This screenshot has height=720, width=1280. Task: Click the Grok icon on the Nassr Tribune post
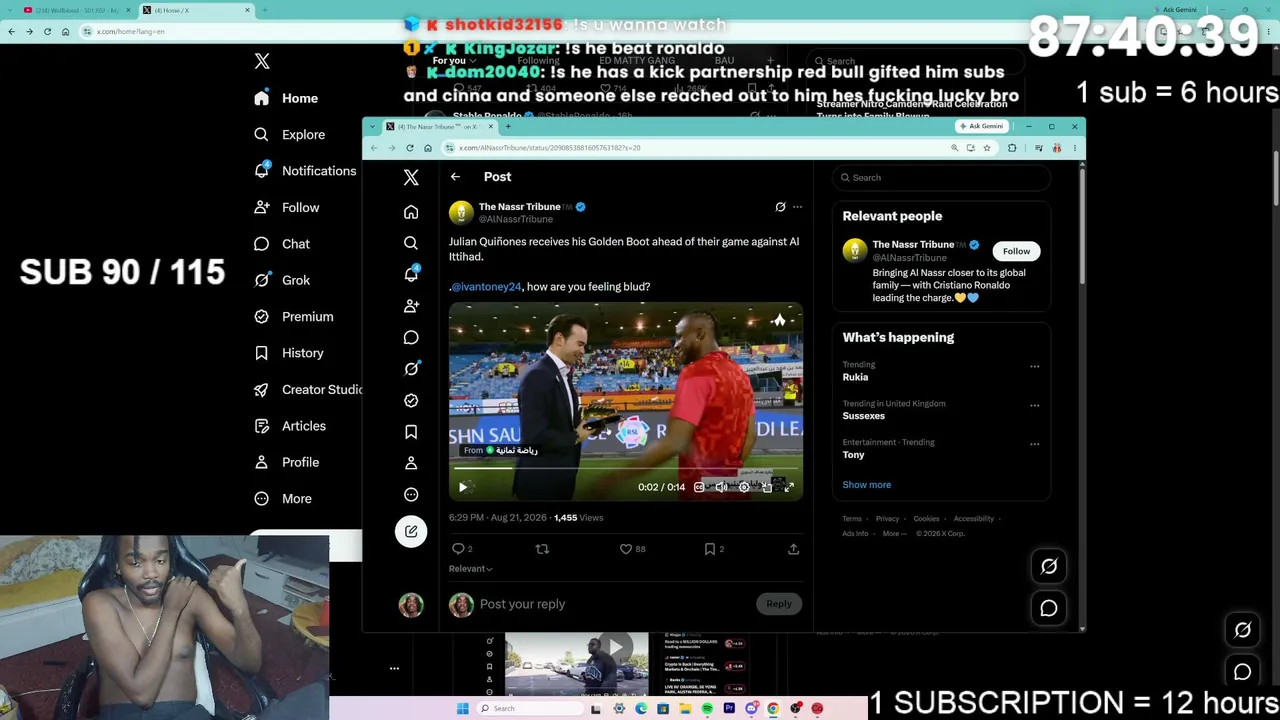pos(780,207)
